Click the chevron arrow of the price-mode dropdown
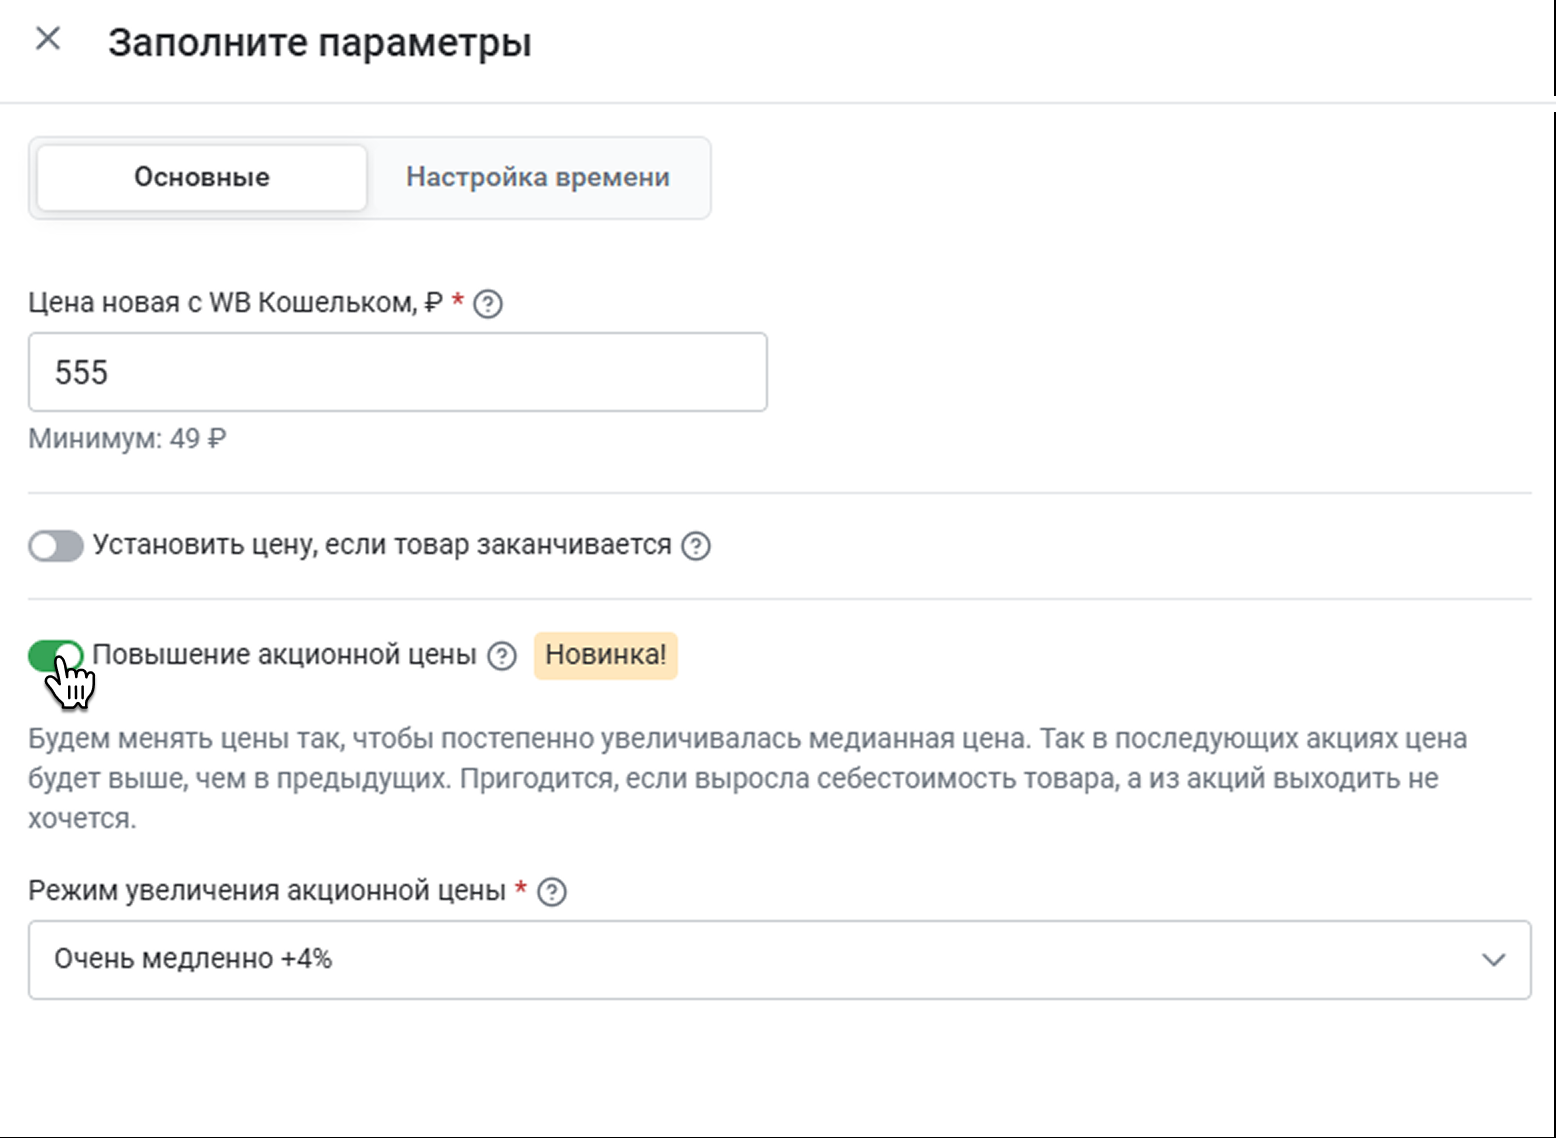1556x1138 pixels. point(1494,960)
